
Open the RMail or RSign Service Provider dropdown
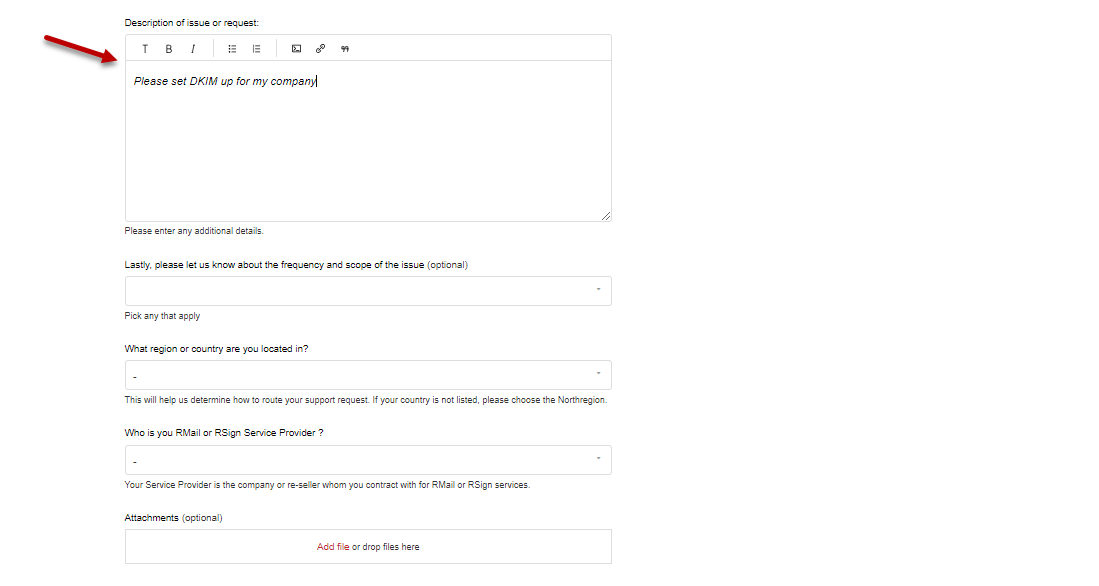click(367, 460)
